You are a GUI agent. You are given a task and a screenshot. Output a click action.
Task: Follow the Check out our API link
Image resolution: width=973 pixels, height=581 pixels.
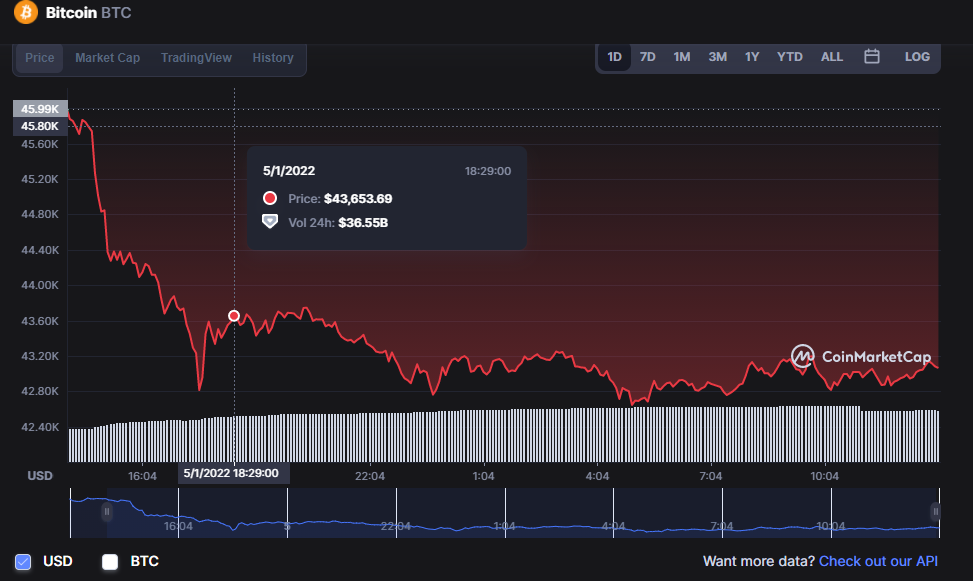click(x=878, y=561)
